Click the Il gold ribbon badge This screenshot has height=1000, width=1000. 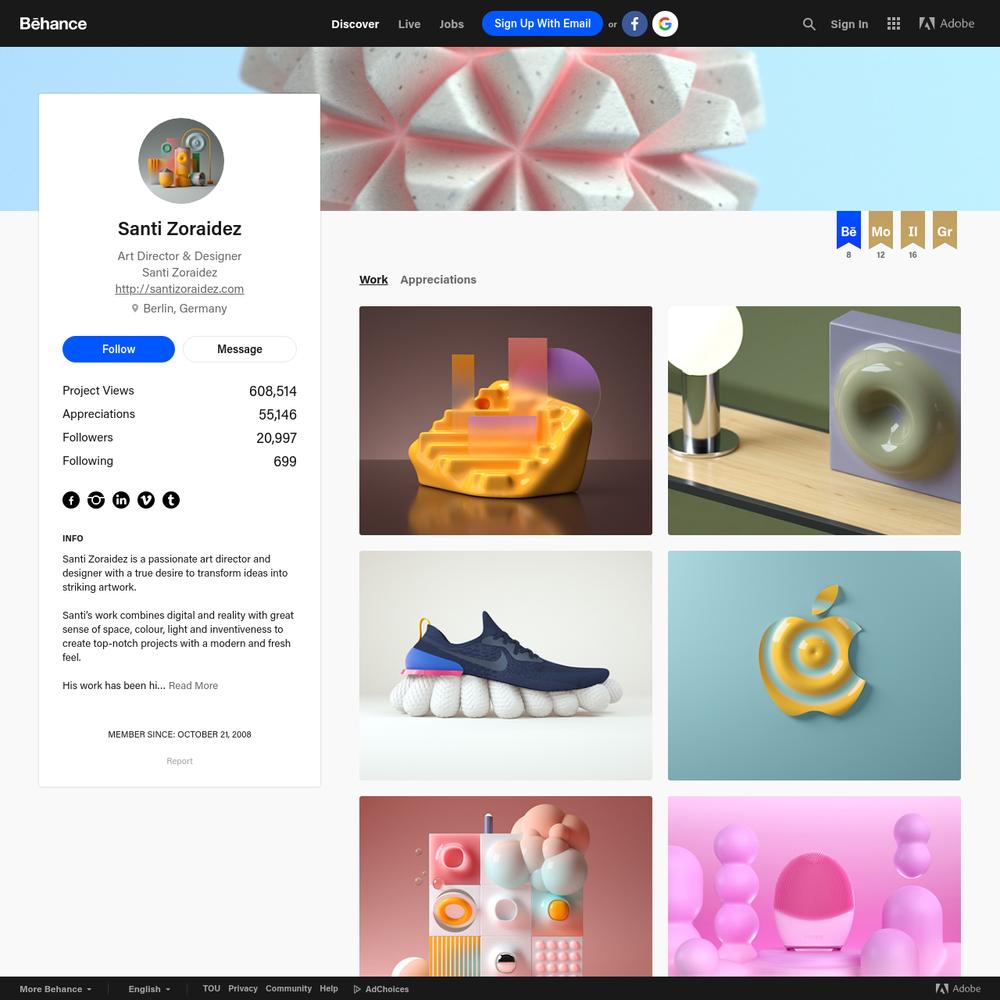point(913,230)
